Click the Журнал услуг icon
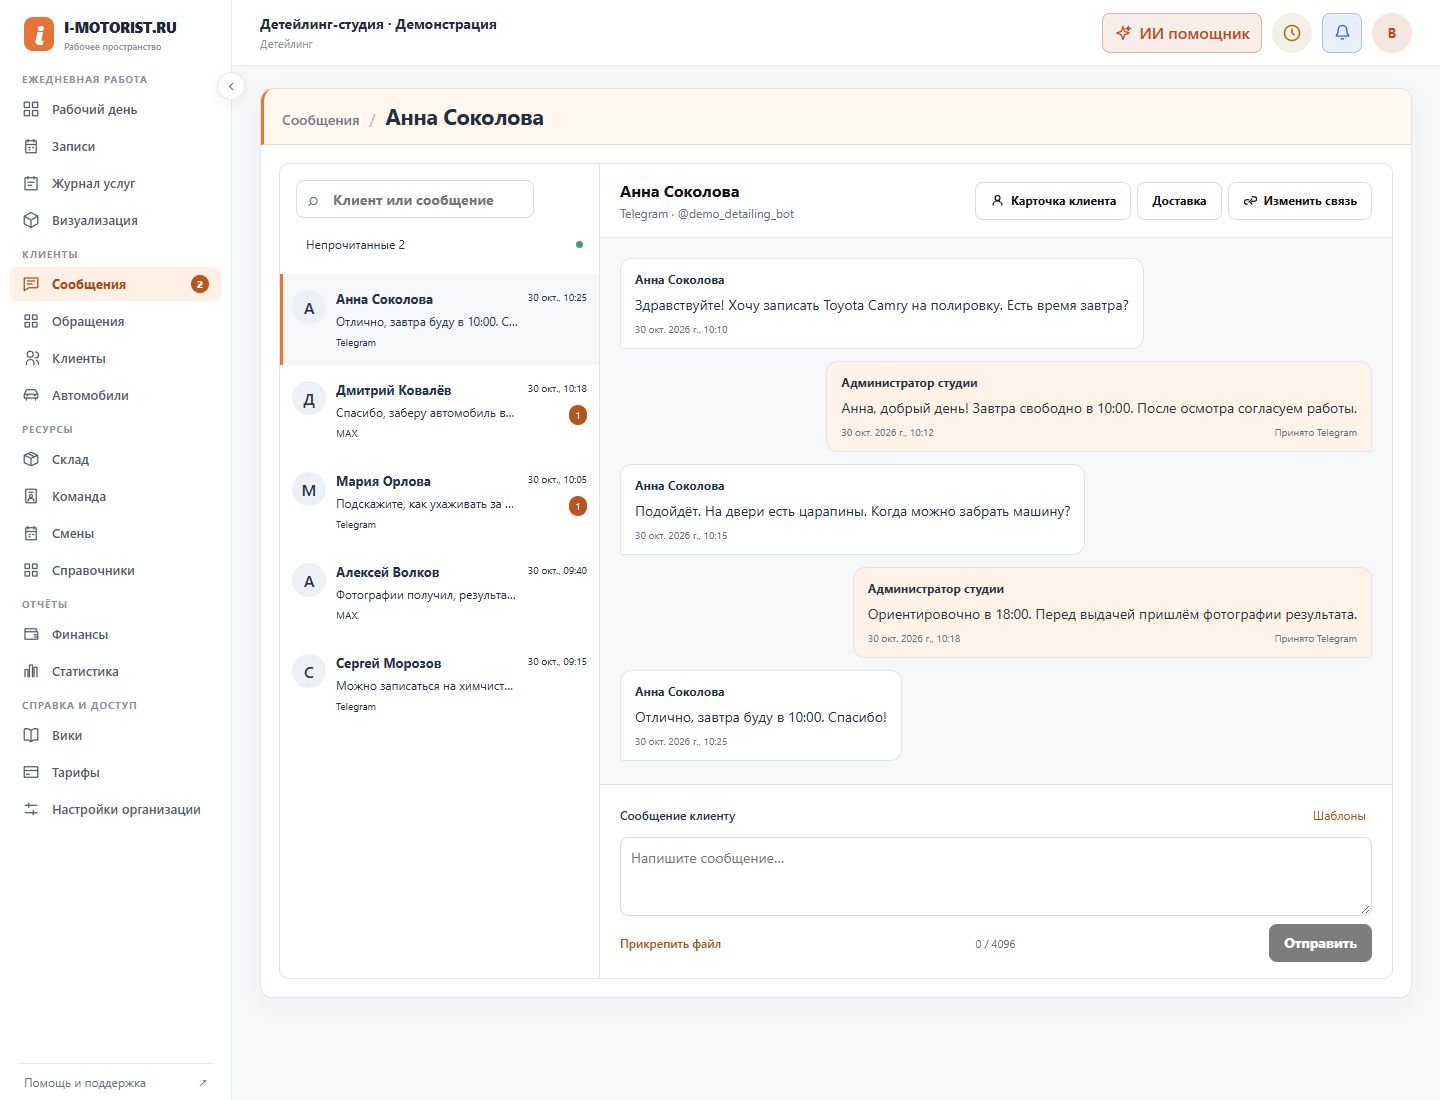Viewport: 1440px width, 1100px height. (x=31, y=183)
